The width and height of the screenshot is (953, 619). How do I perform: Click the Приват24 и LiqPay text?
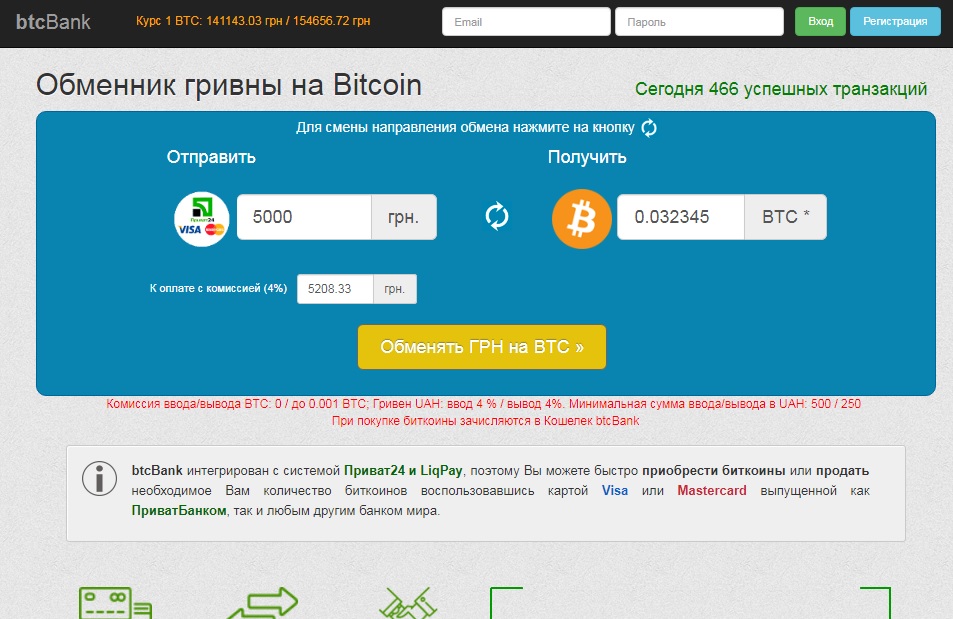tap(403, 471)
